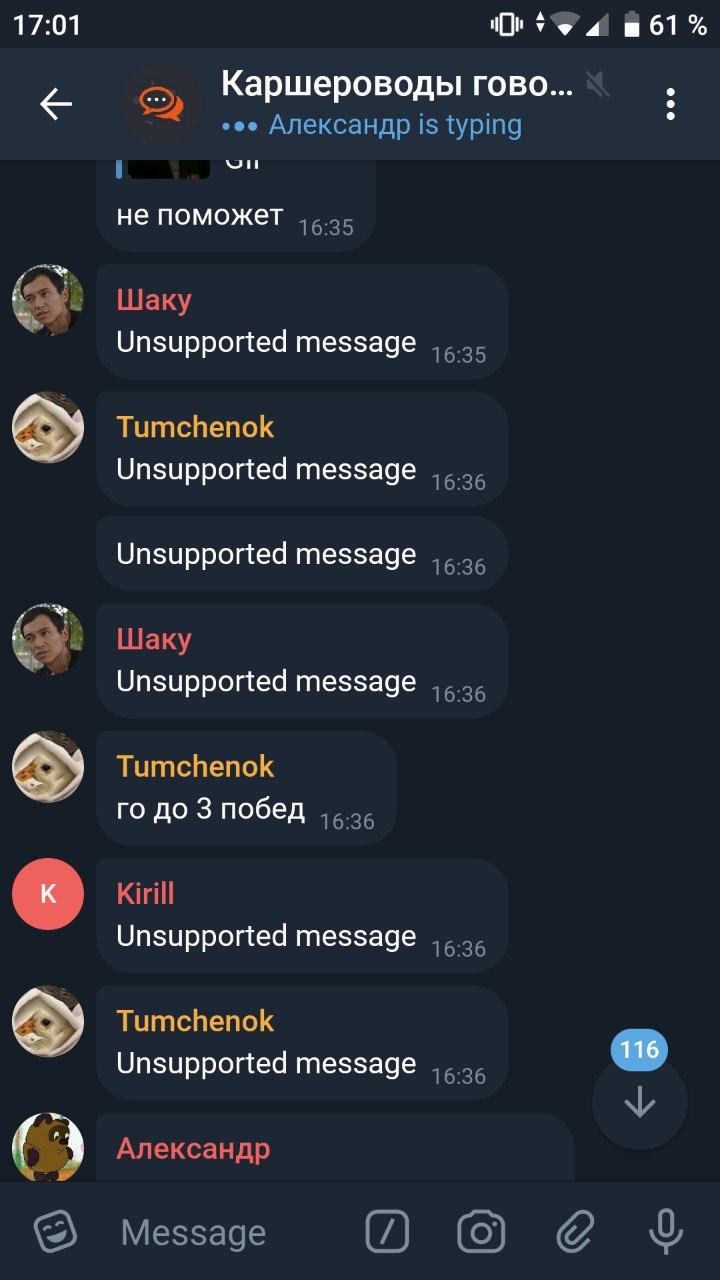Tap the 'не поможет' reply message

[200, 215]
